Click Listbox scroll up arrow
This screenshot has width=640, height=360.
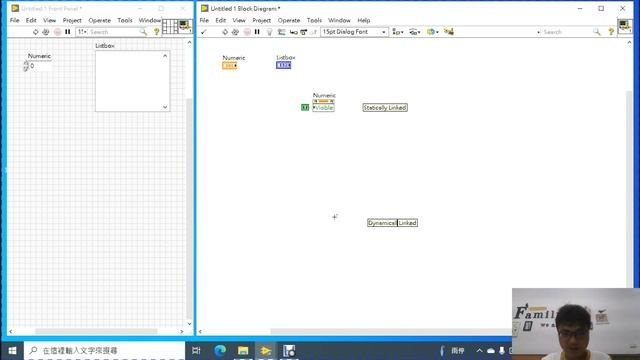point(165,56)
